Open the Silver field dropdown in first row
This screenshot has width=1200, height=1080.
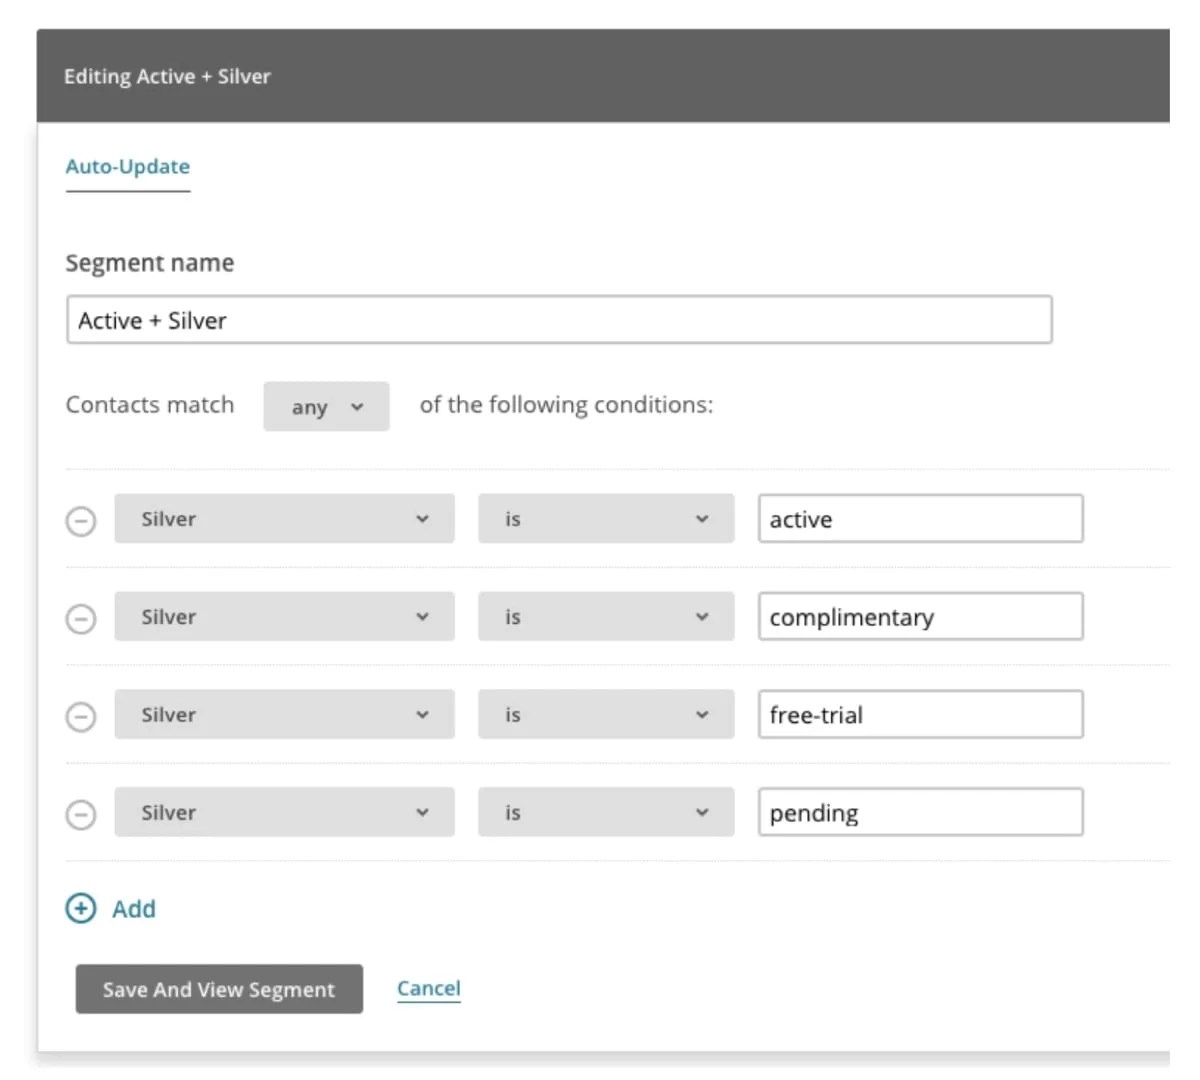pyautogui.click(x=284, y=519)
